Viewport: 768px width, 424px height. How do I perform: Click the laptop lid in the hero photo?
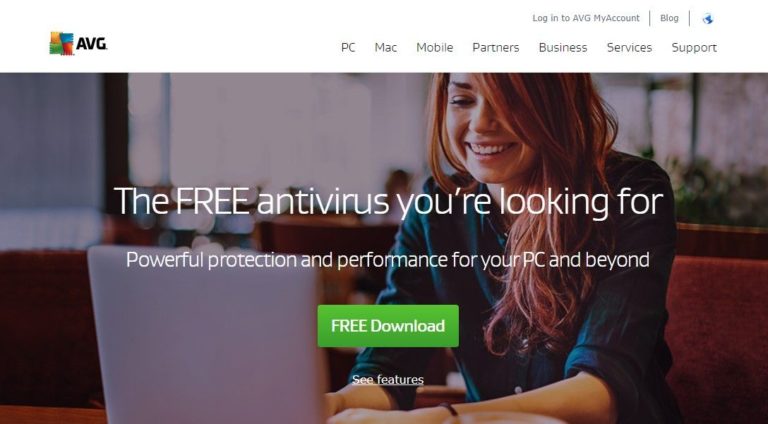pyautogui.click(x=206, y=335)
